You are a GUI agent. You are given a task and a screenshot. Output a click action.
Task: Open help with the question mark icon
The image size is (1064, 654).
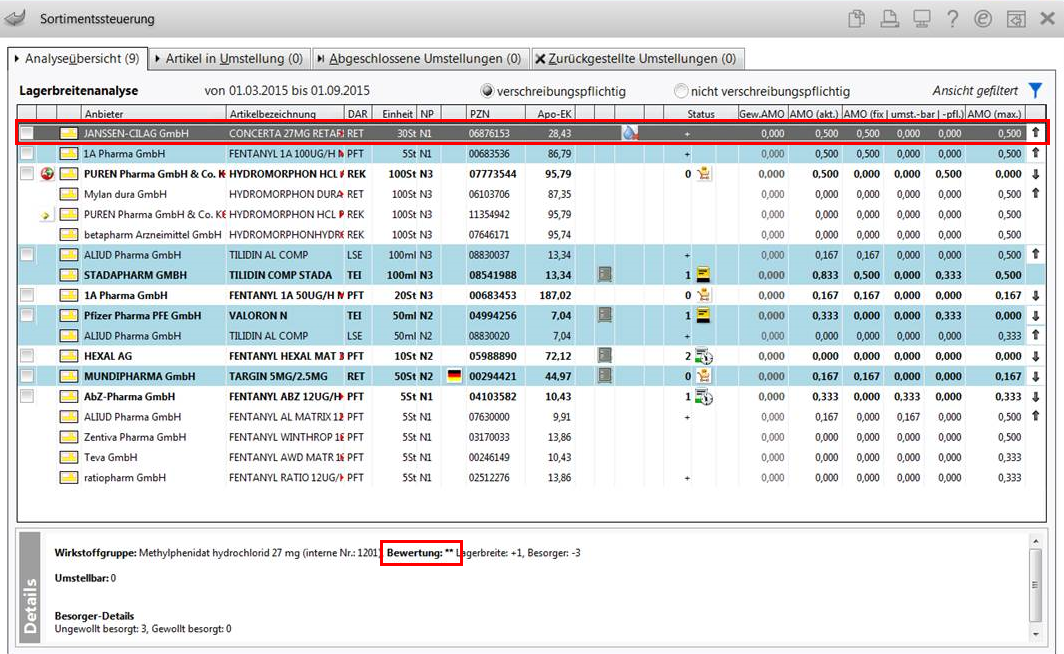click(952, 18)
